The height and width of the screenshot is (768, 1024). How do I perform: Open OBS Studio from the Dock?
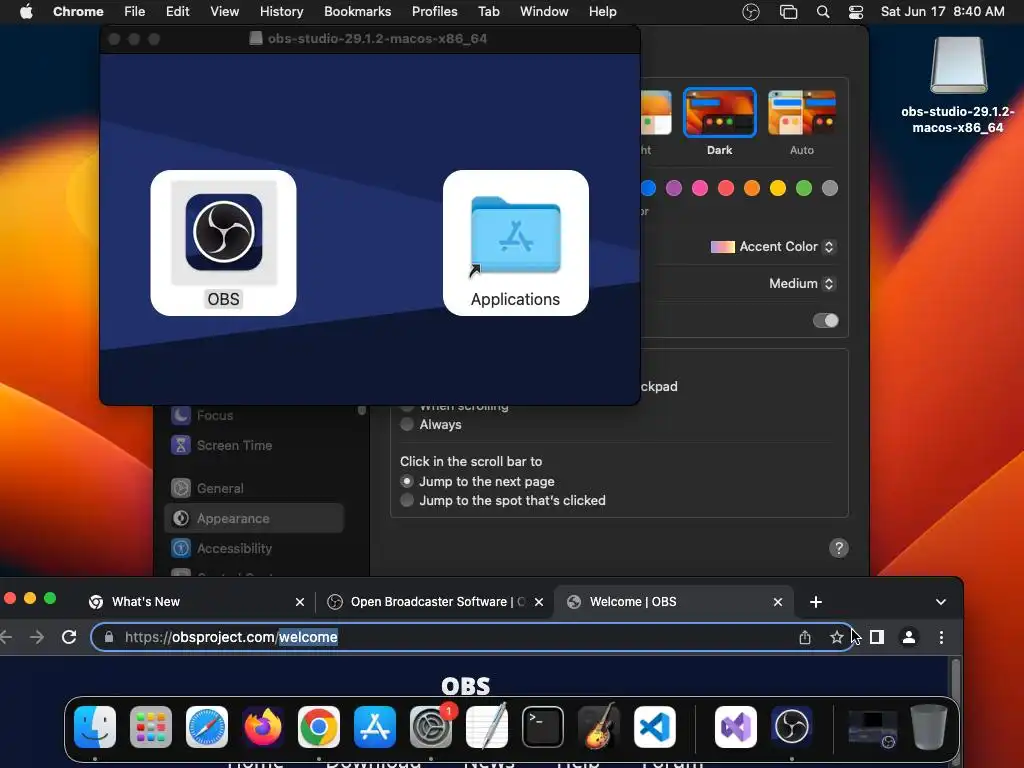tap(792, 727)
